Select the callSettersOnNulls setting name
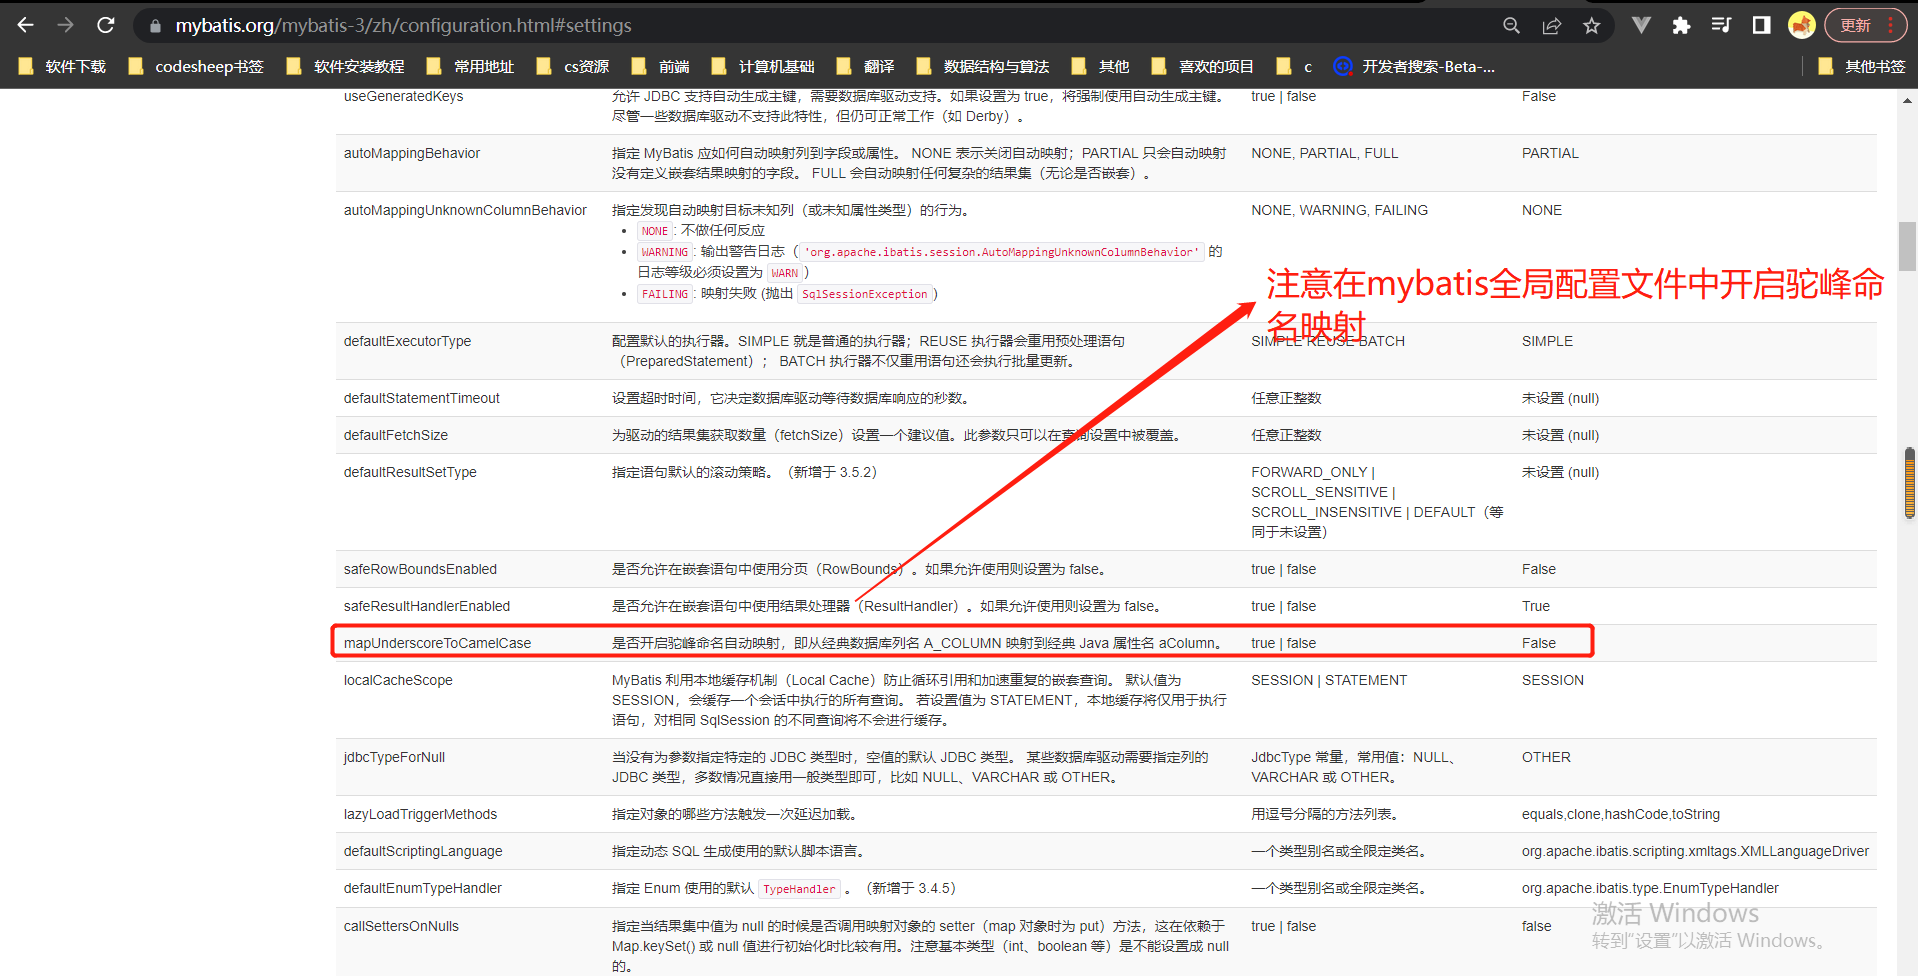 [401, 926]
